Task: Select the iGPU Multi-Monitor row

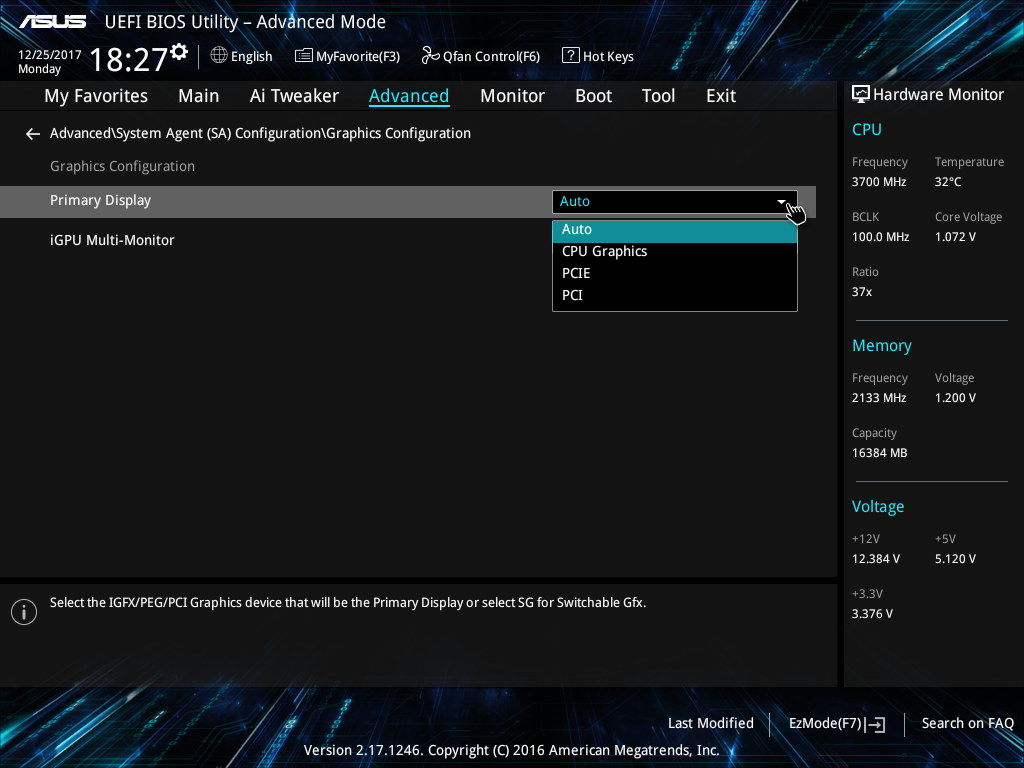Action: point(408,240)
